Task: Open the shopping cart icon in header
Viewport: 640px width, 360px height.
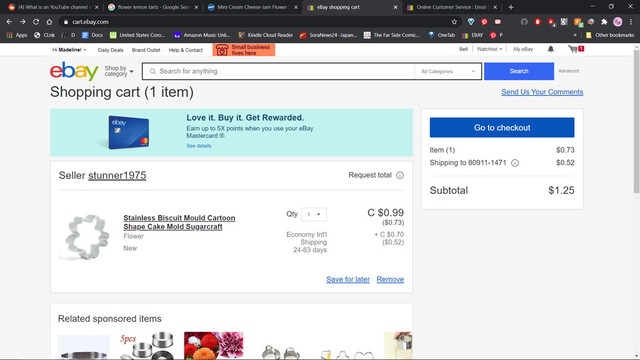Action: pos(576,49)
